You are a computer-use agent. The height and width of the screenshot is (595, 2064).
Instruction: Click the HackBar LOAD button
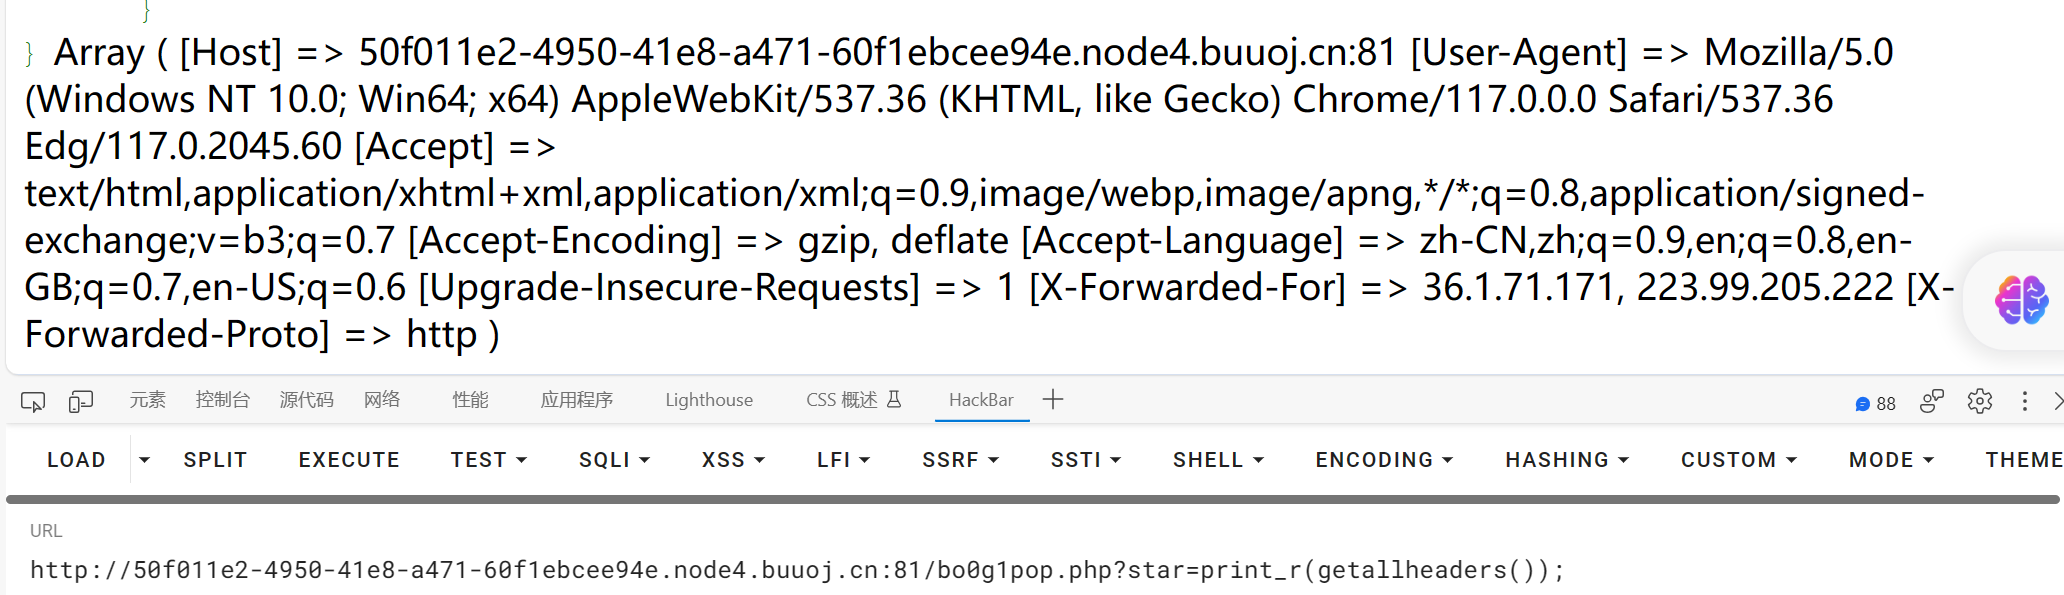pos(76,460)
